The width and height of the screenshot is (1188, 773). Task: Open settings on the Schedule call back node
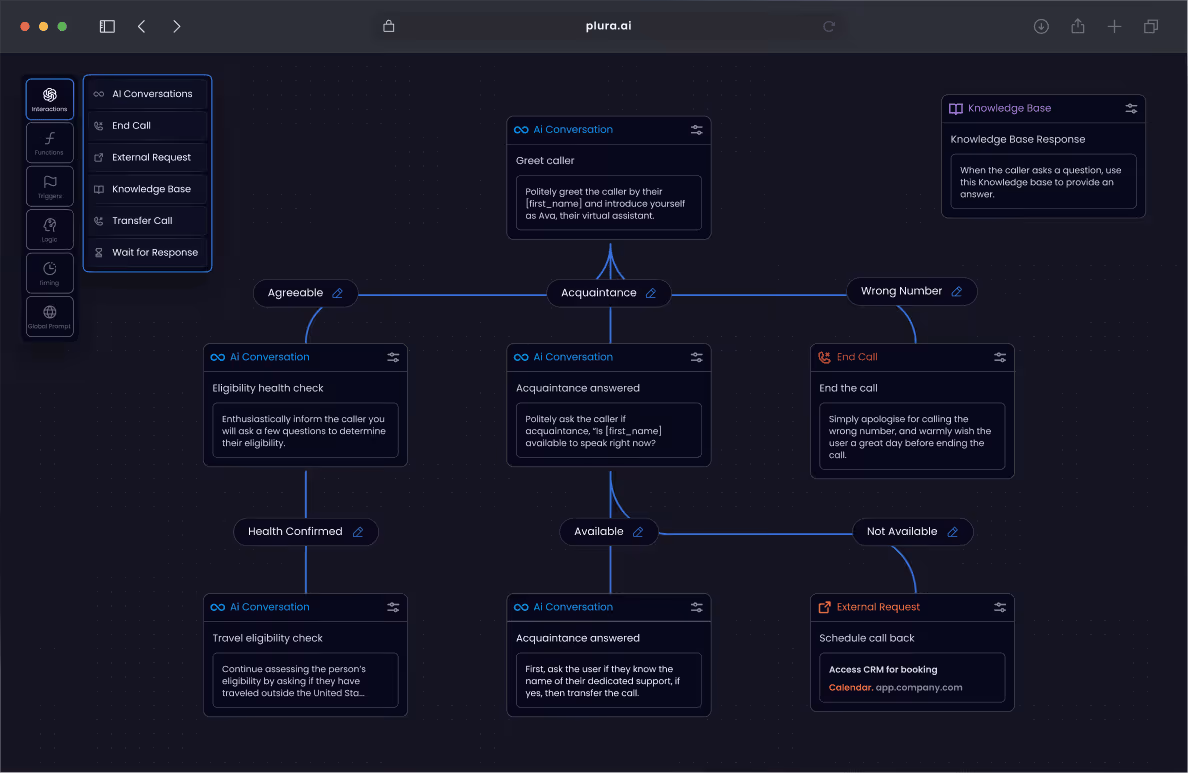point(999,607)
